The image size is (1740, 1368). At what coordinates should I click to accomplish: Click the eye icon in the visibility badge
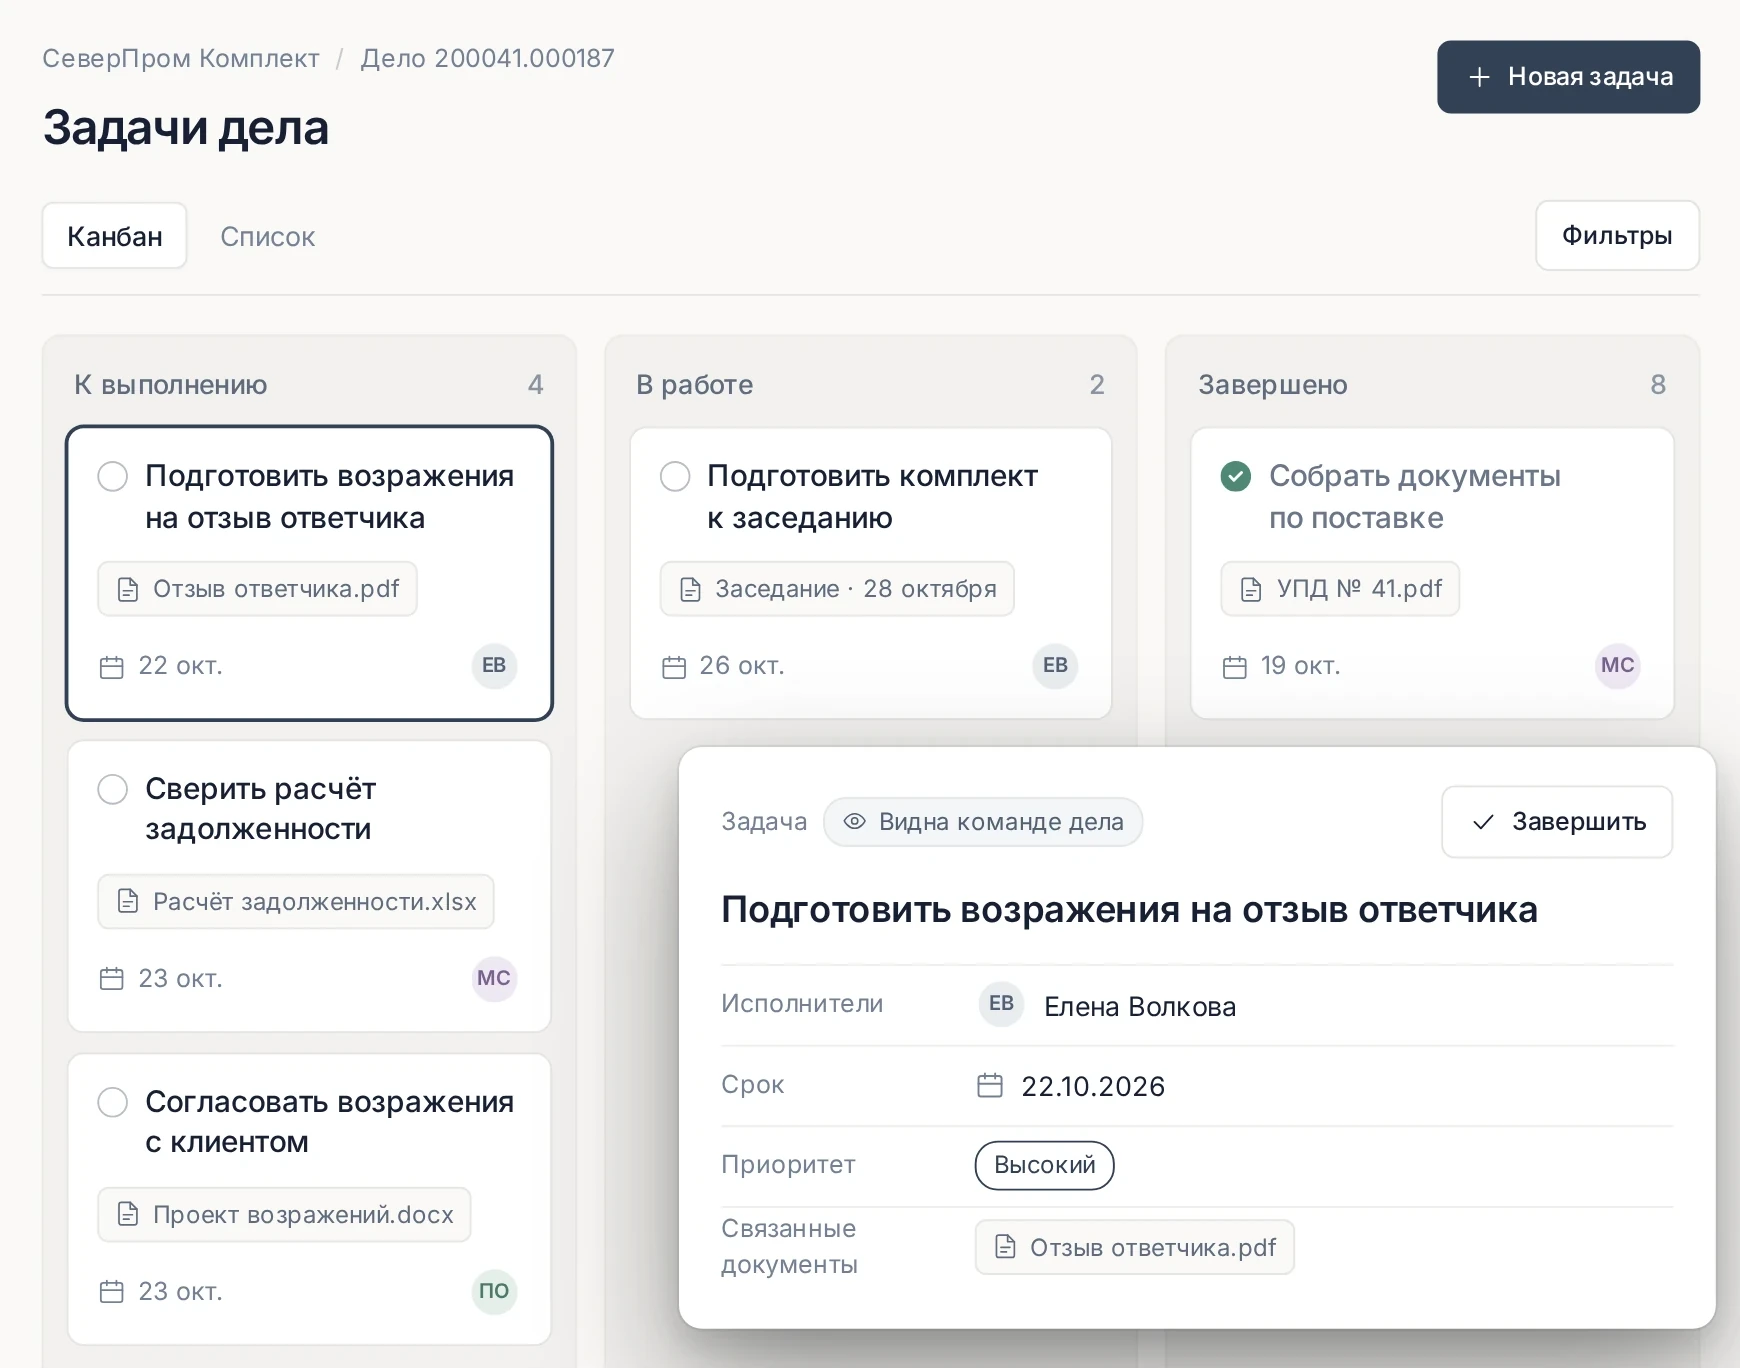point(854,822)
